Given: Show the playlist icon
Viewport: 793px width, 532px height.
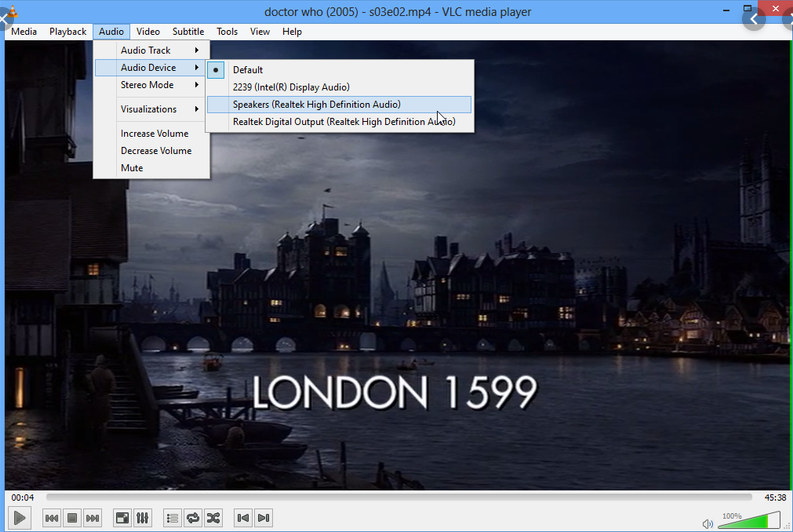Looking at the screenshot, I should (x=172, y=518).
